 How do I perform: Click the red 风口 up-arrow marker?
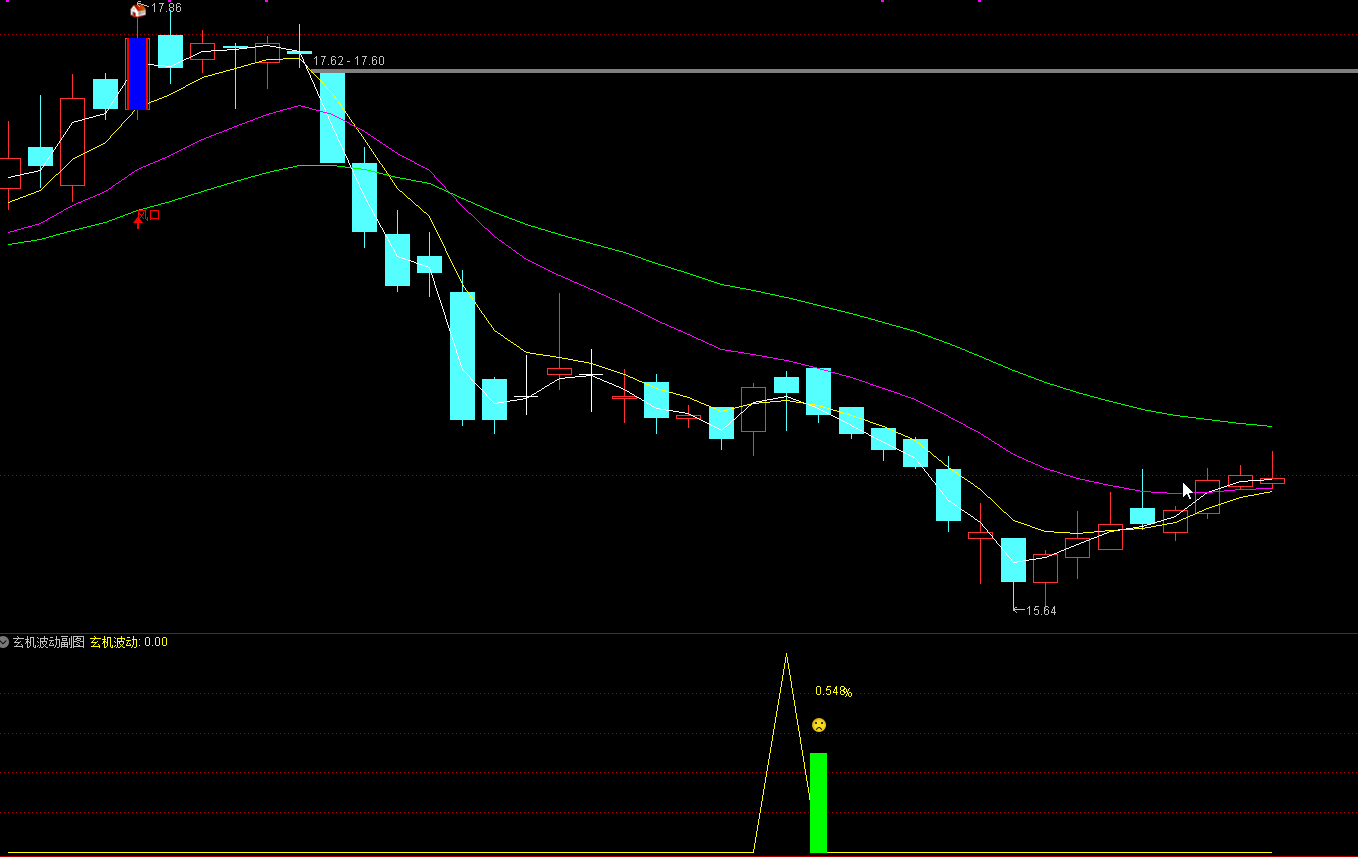tap(139, 219)
